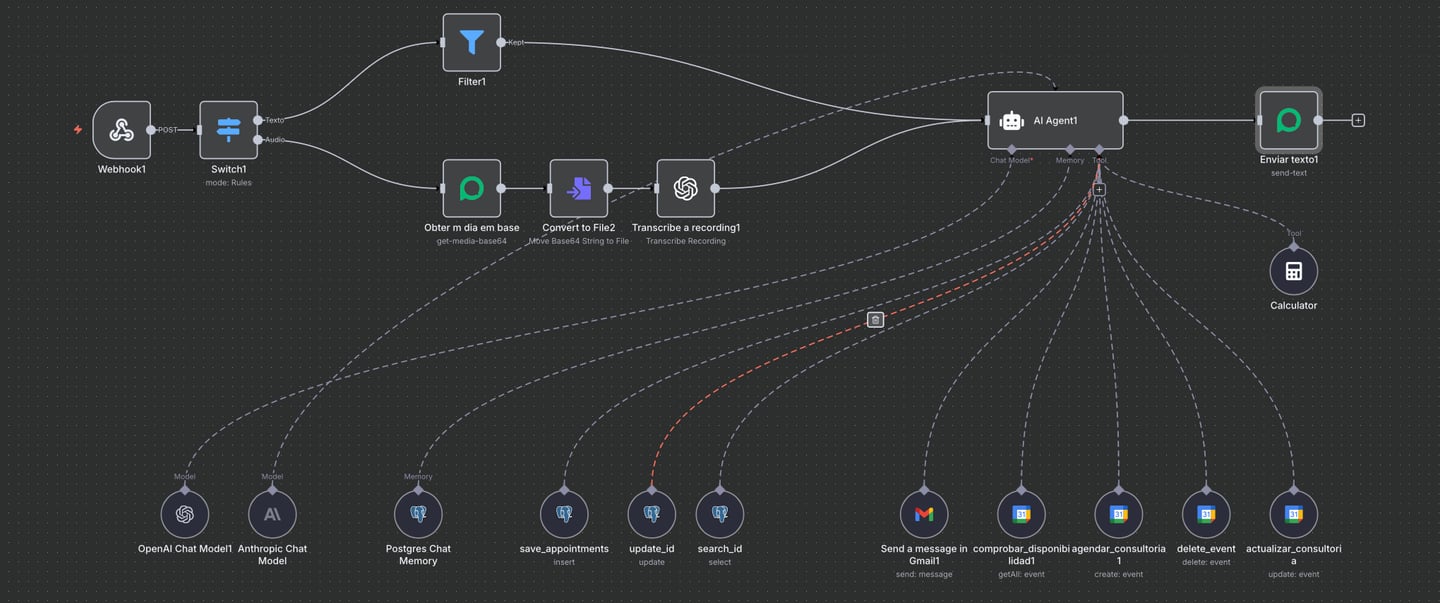This screenshot has height=603, width=1440.
Task: Select the Webhook1 trigger node
Action: [122, 130]
